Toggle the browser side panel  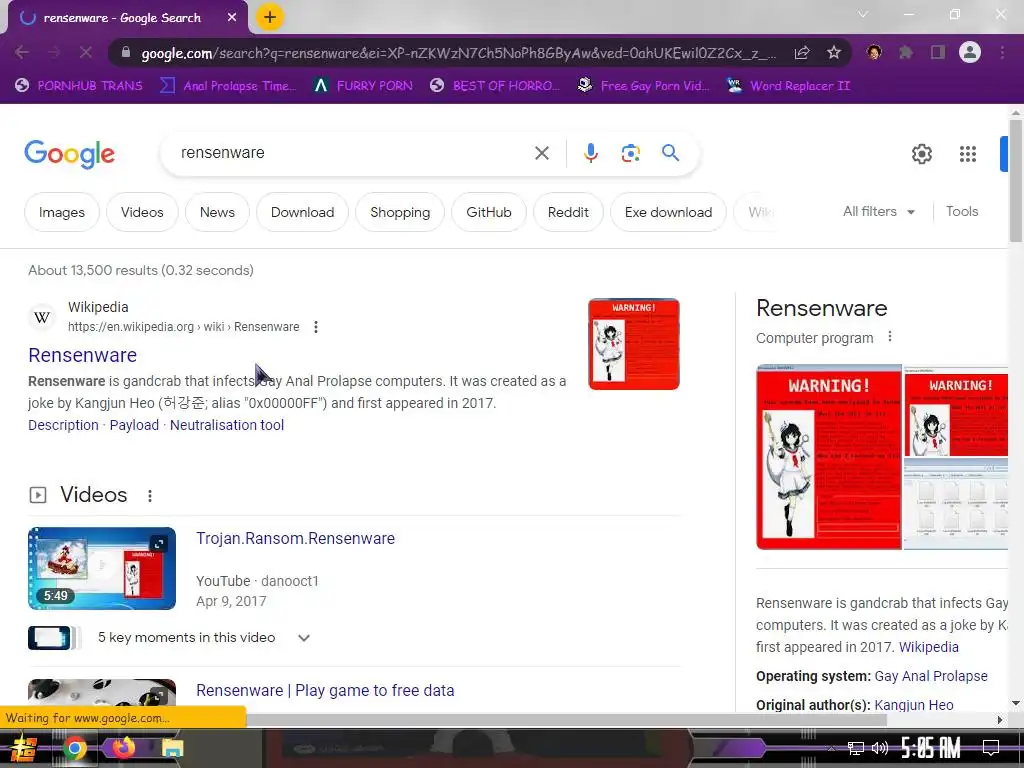click(x=938, y=52)
